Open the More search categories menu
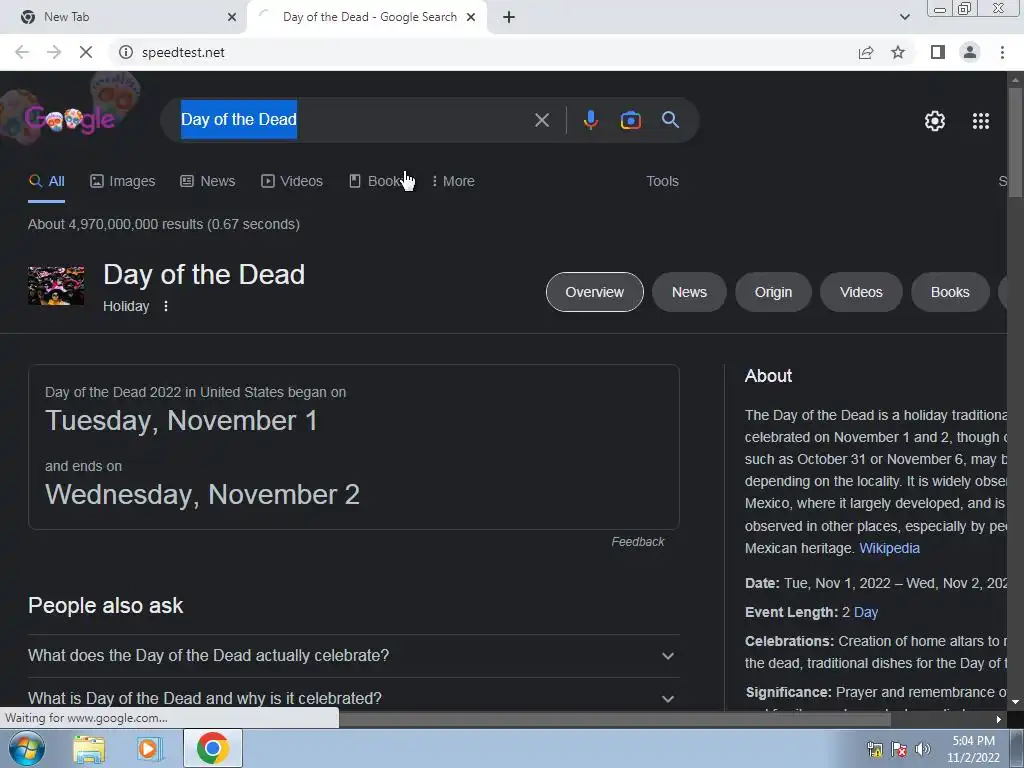1024x768 pixels. [453, 181]
